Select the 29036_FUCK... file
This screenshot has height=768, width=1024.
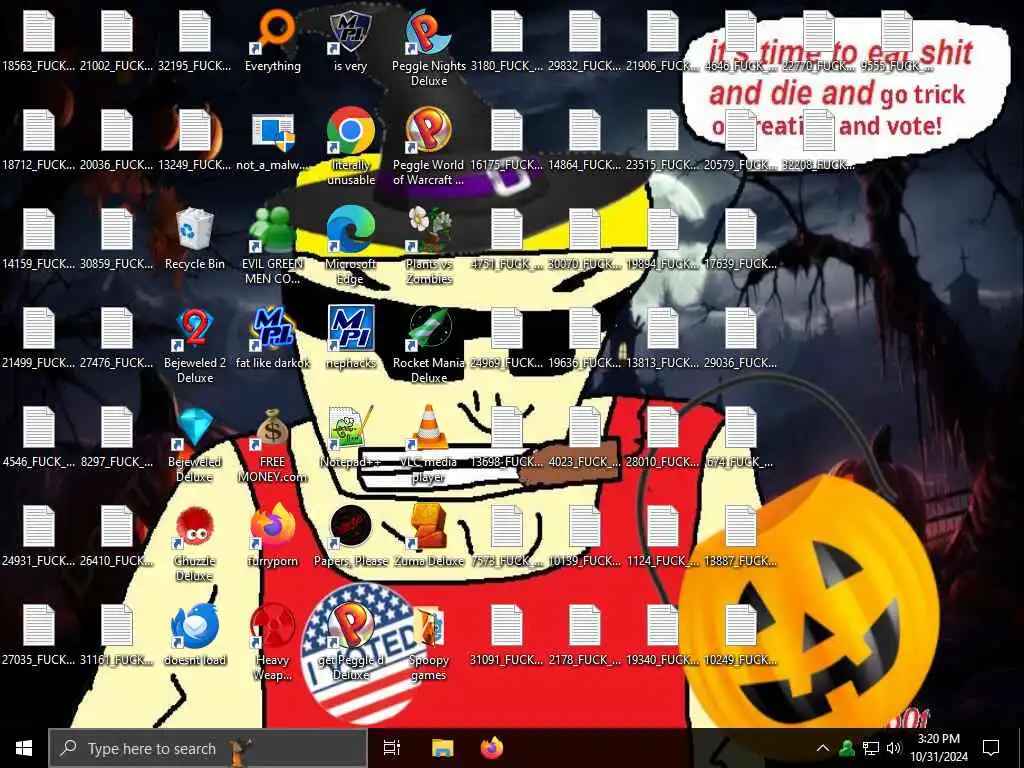(x=741, y=338)
